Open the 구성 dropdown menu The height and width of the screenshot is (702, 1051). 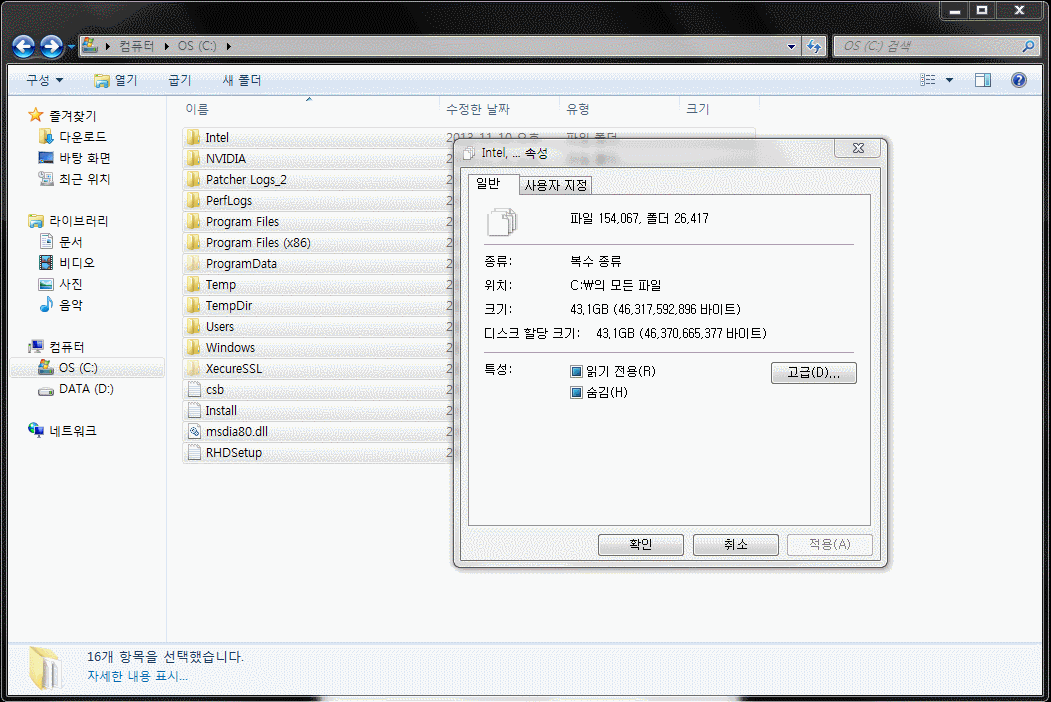tap(44, 80)
